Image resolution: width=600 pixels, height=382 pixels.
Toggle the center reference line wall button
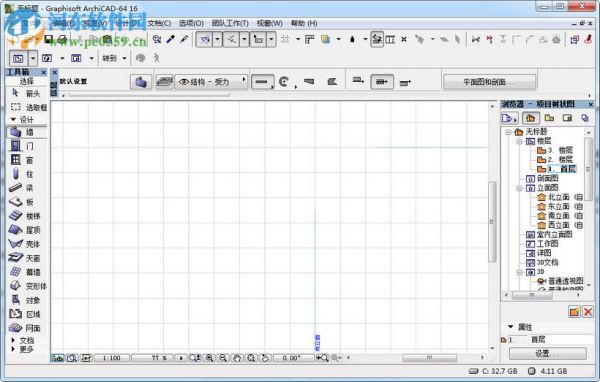pyautogui.click(x=382, y=82)
